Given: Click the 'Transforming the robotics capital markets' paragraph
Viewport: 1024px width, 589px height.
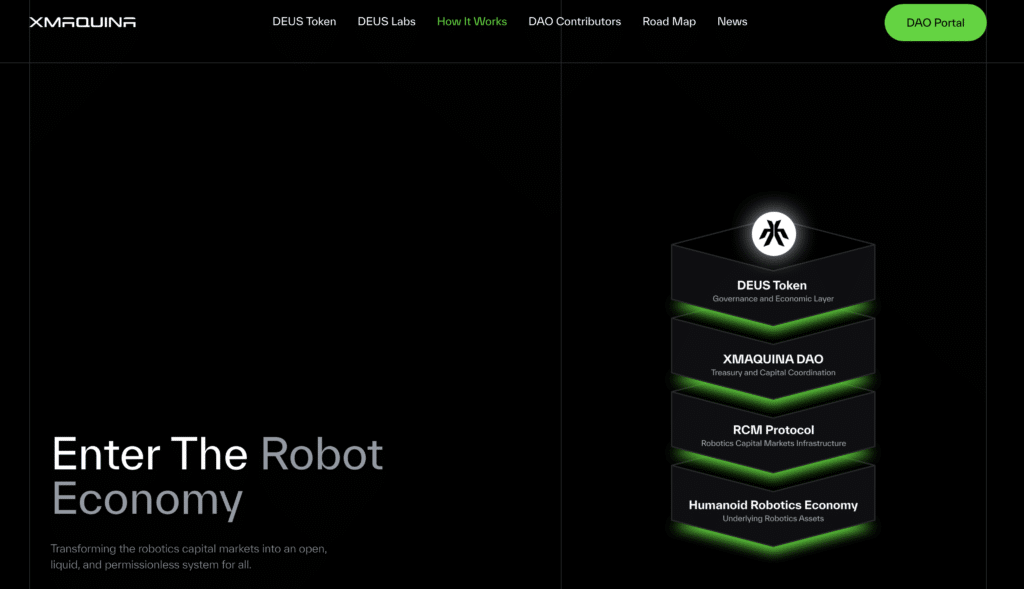Looking at the screenshot, I should tap(189, 556).
